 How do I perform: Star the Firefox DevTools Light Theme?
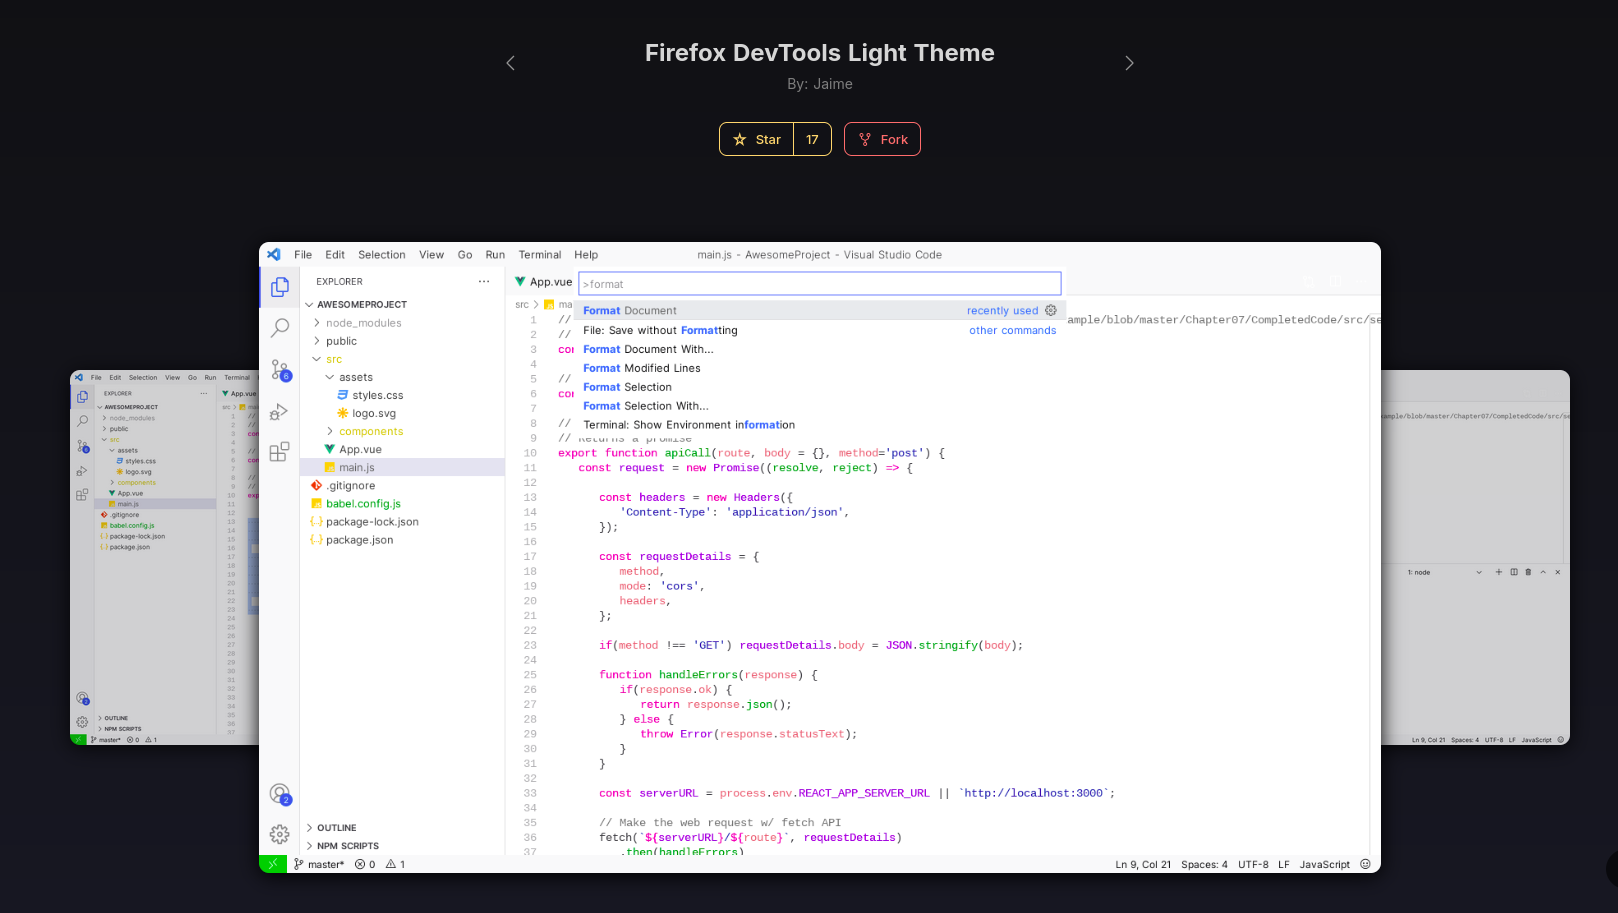click(757, 140)
